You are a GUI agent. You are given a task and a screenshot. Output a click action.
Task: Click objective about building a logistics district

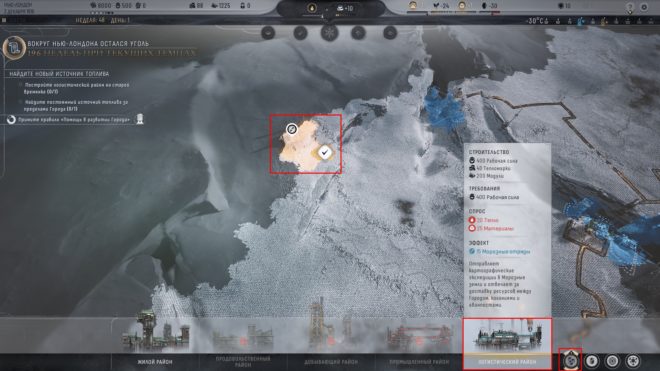pyautogui.click(x=77, y=88)
